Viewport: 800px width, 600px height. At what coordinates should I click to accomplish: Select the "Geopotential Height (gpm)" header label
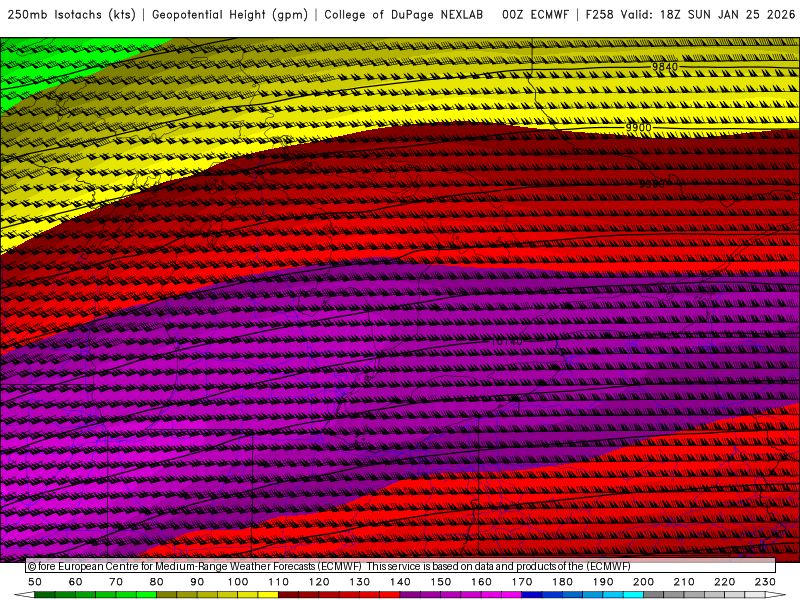pyautogui.click(x=230, y=15)
